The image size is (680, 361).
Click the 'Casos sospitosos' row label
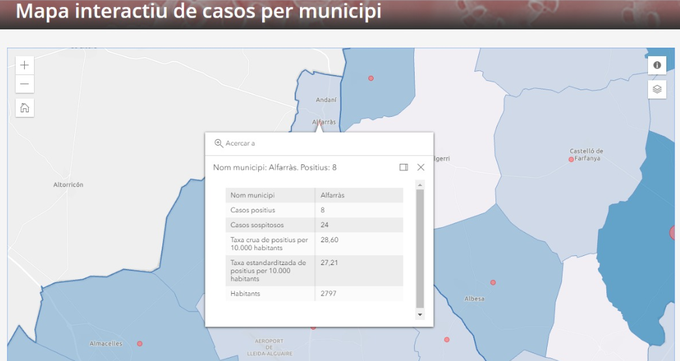[257, 225]
